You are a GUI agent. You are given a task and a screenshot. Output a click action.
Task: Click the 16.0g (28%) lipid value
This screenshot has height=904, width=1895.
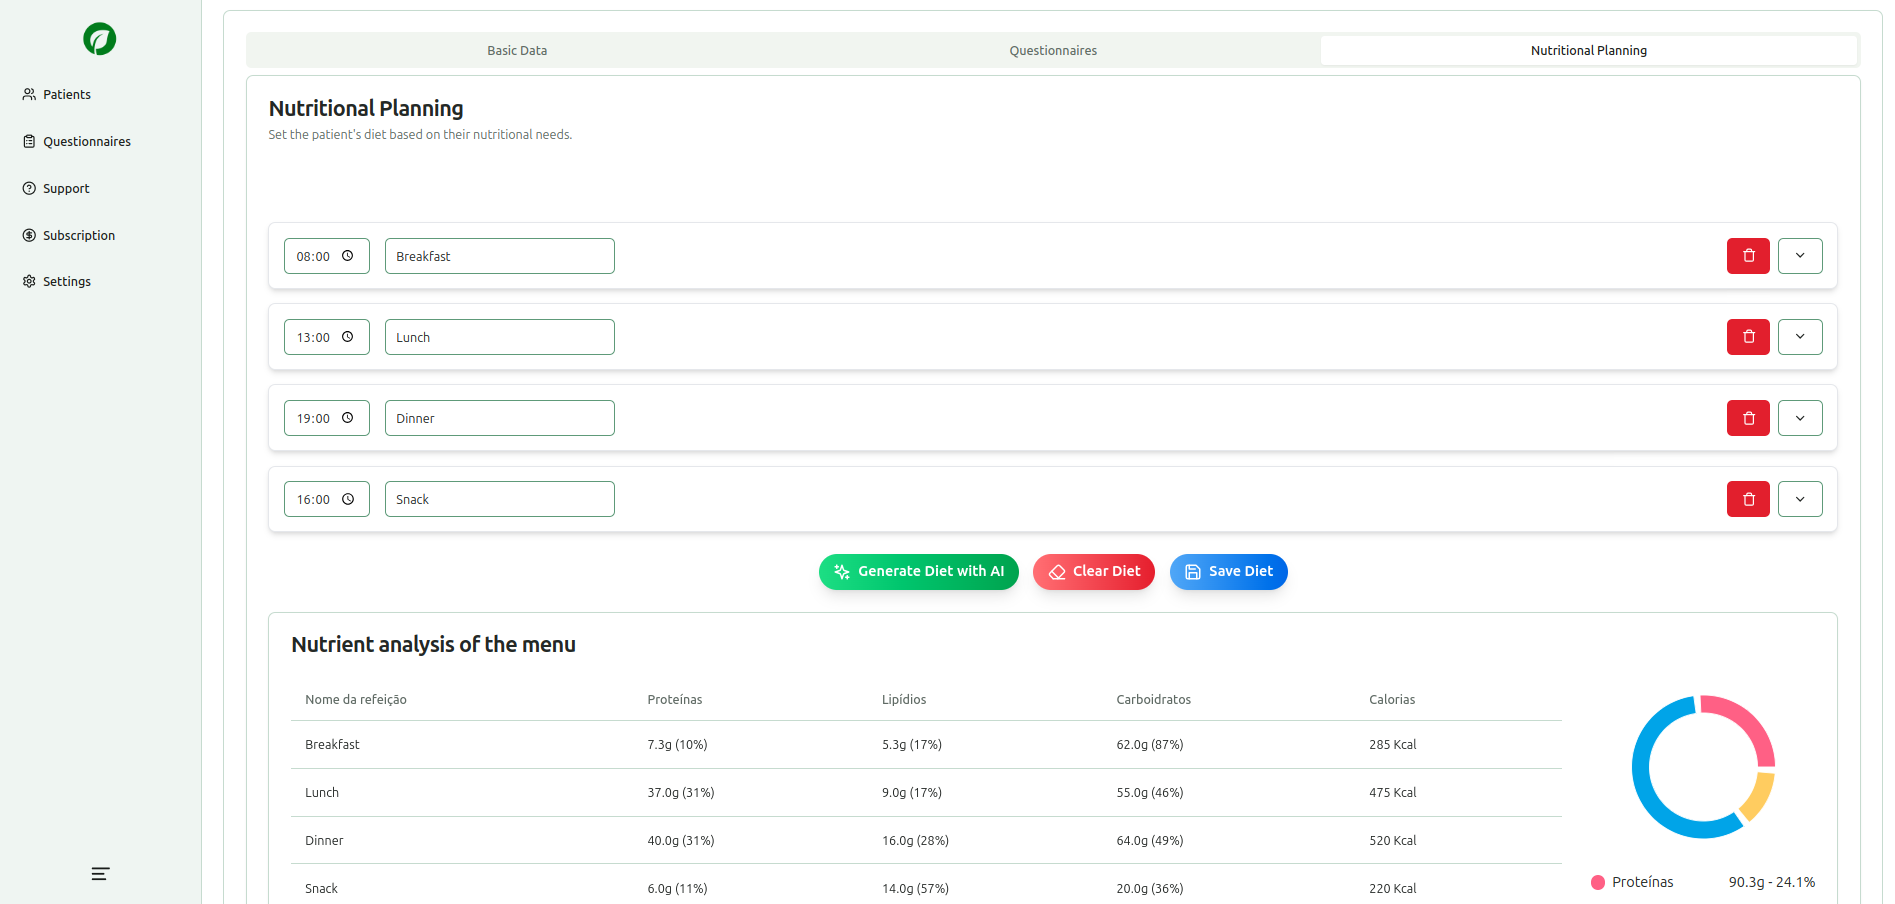[x=915, y=841]
